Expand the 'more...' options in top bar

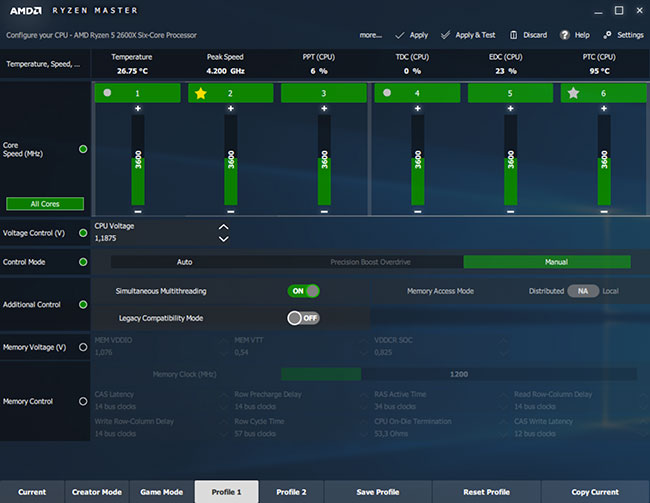(370, 35)
